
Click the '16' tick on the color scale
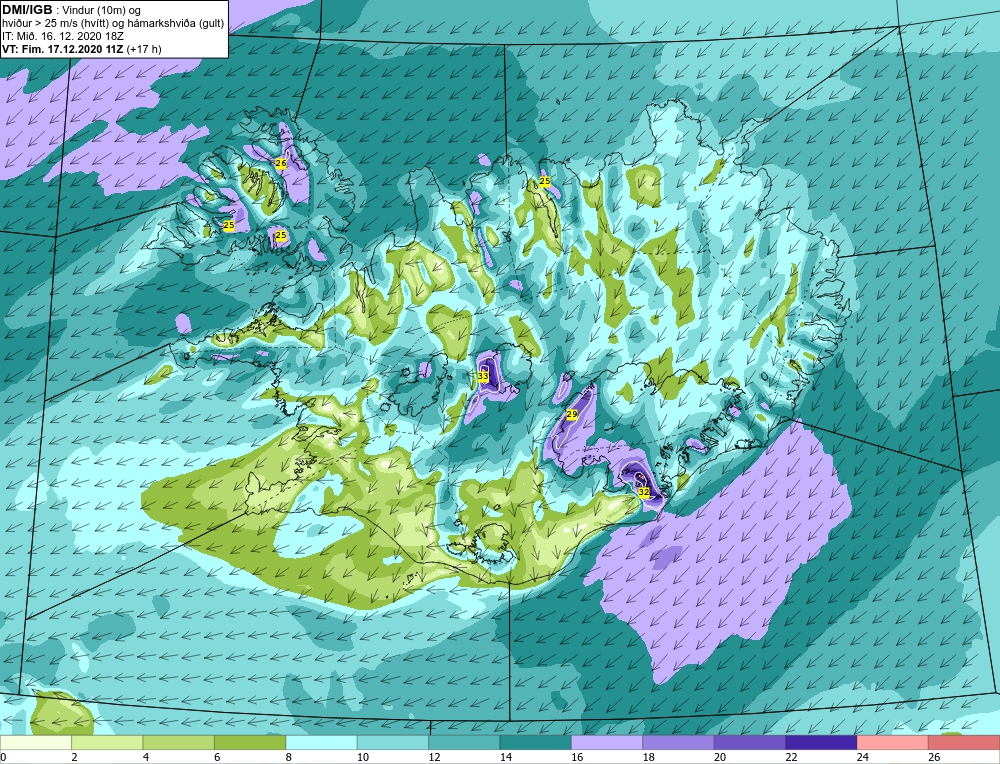tap(577, 757)
